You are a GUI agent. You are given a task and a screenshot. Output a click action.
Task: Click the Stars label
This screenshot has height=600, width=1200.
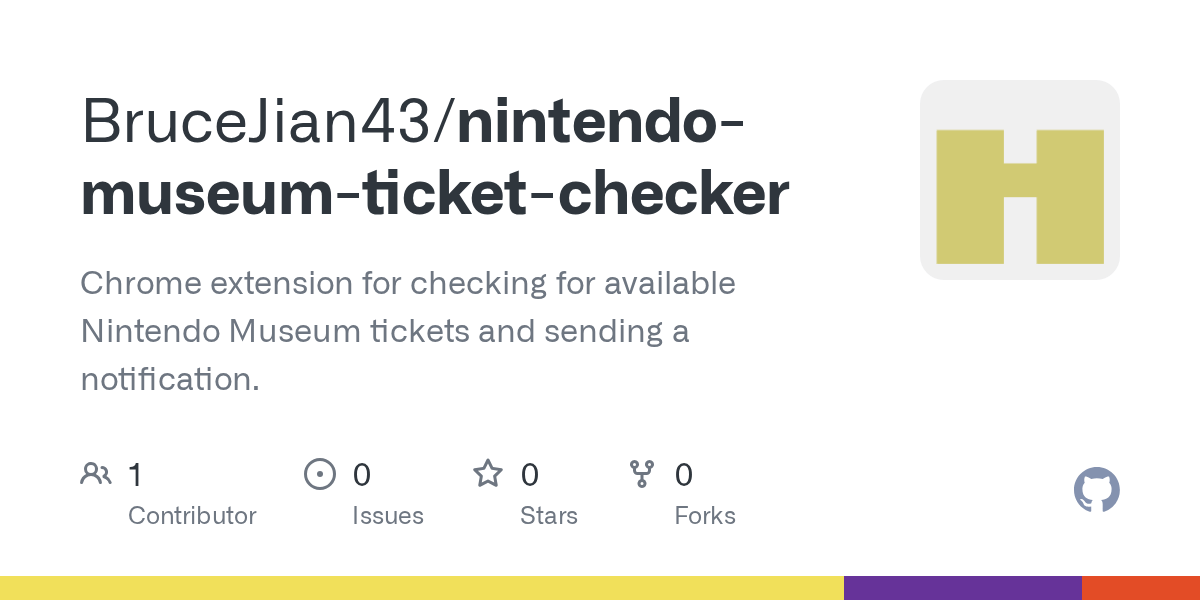pos(549,516)
